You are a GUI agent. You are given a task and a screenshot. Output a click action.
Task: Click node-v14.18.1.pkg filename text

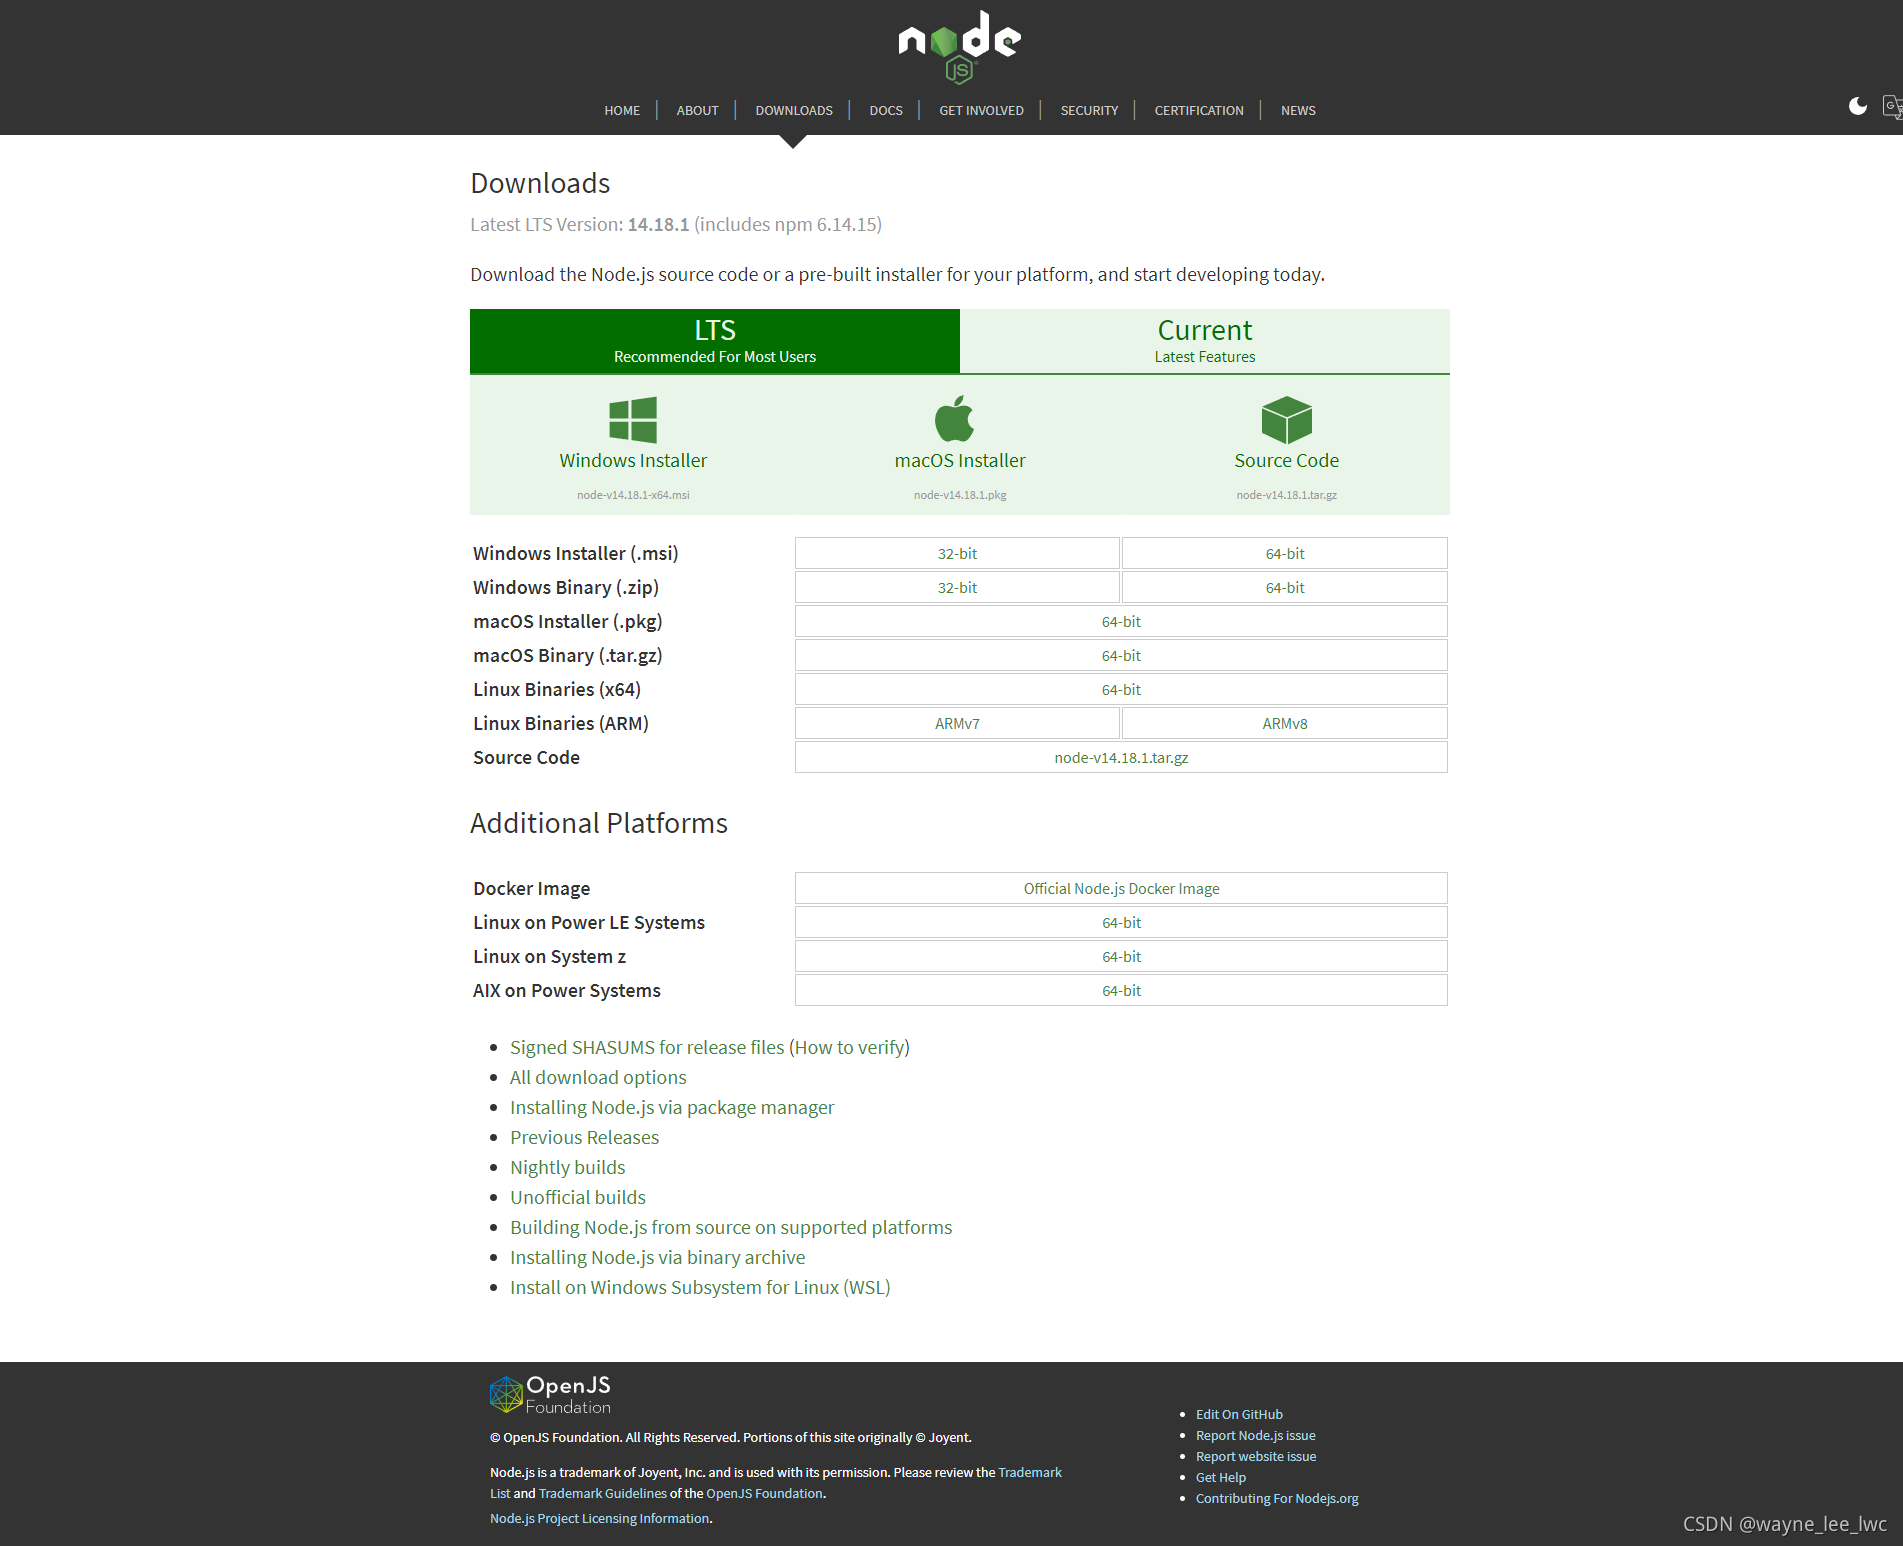click(960, 495)
